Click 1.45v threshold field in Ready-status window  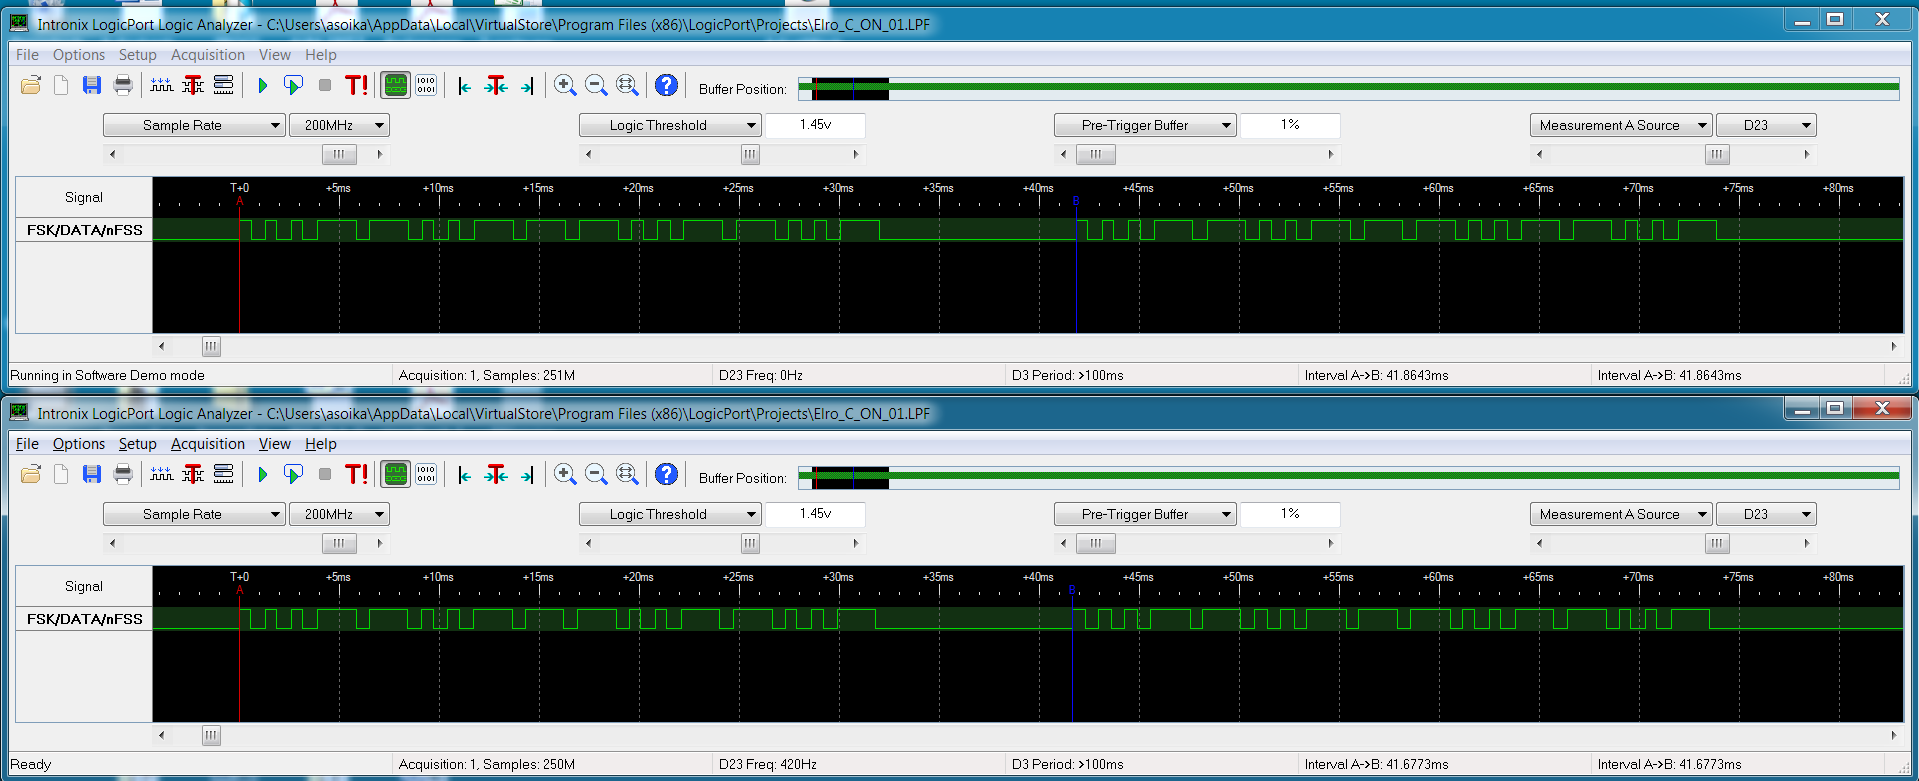[x=815, y=514]
